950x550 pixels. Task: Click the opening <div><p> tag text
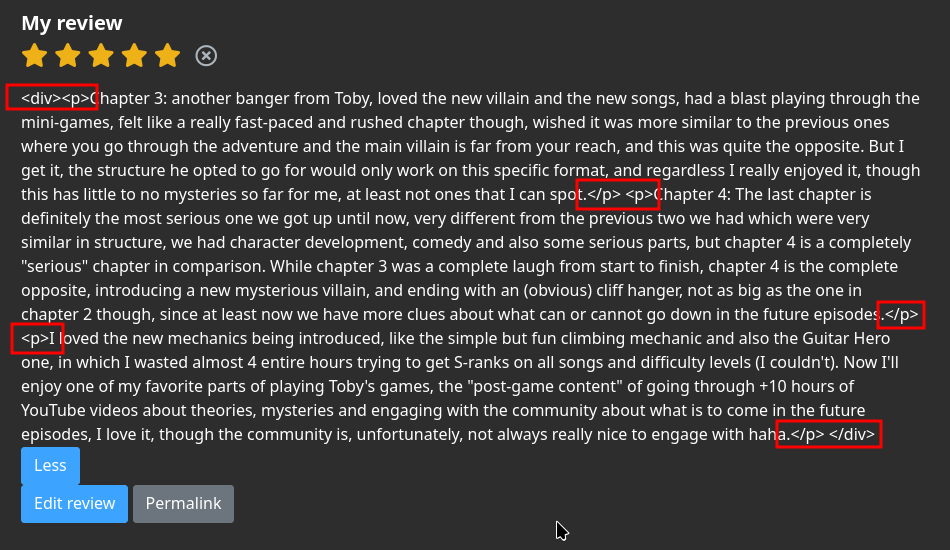click(55, 98)
